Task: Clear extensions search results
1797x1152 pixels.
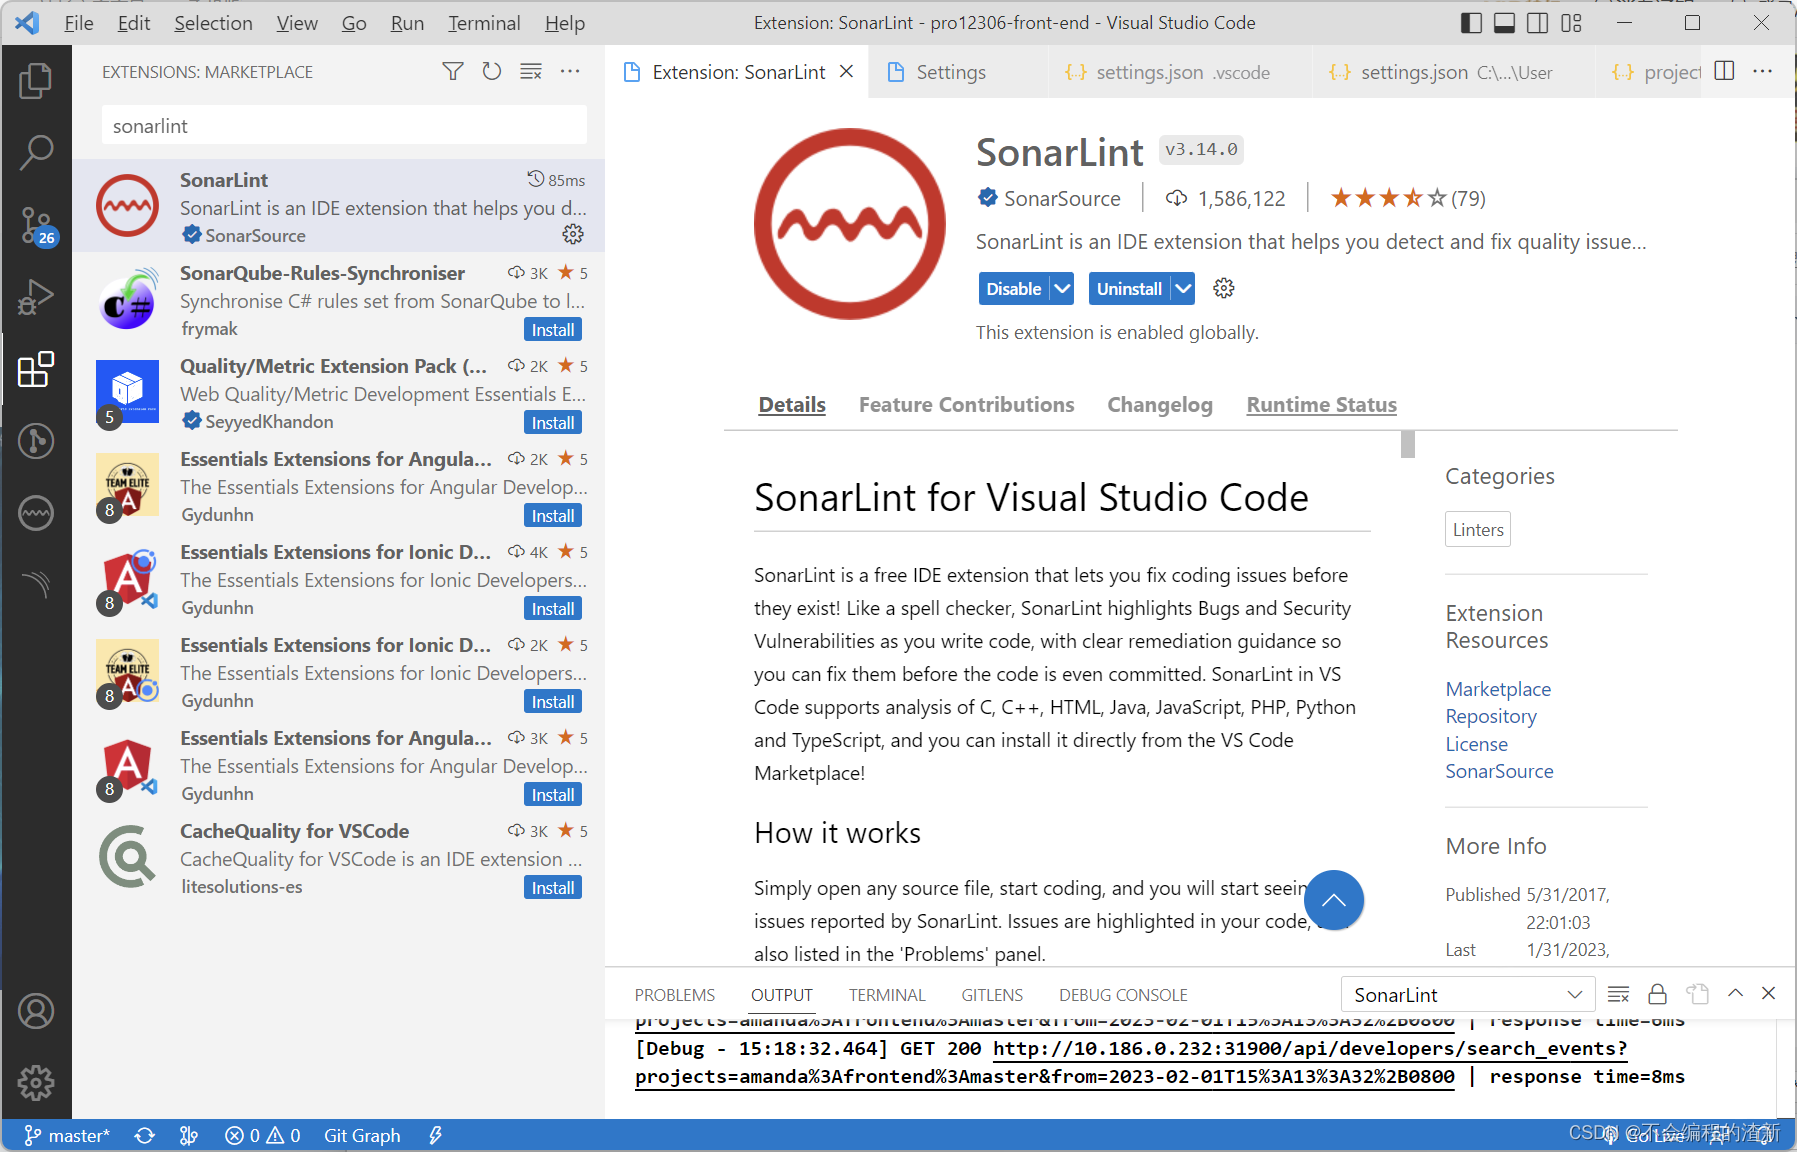Action: pyautogui.click(x=531, y=71)
